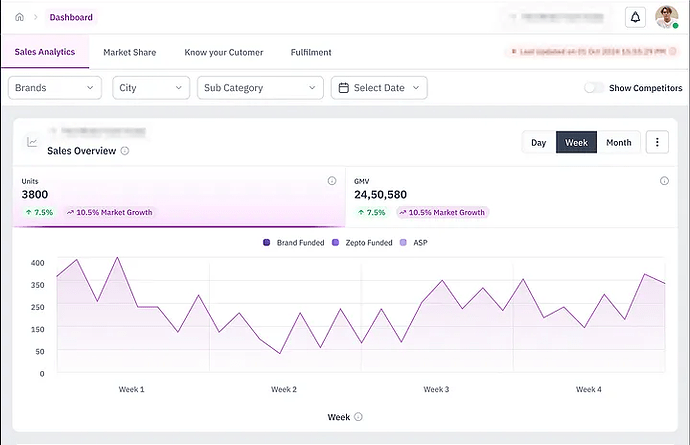Open the Sub Category dropdown
The height and width of the screenshot is (445, 690).
click(x=260, y=88)
